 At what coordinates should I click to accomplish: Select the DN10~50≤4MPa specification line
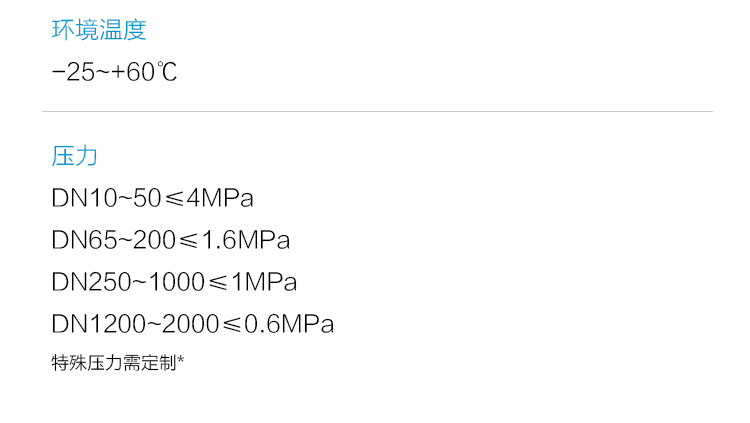coord(152,198)
